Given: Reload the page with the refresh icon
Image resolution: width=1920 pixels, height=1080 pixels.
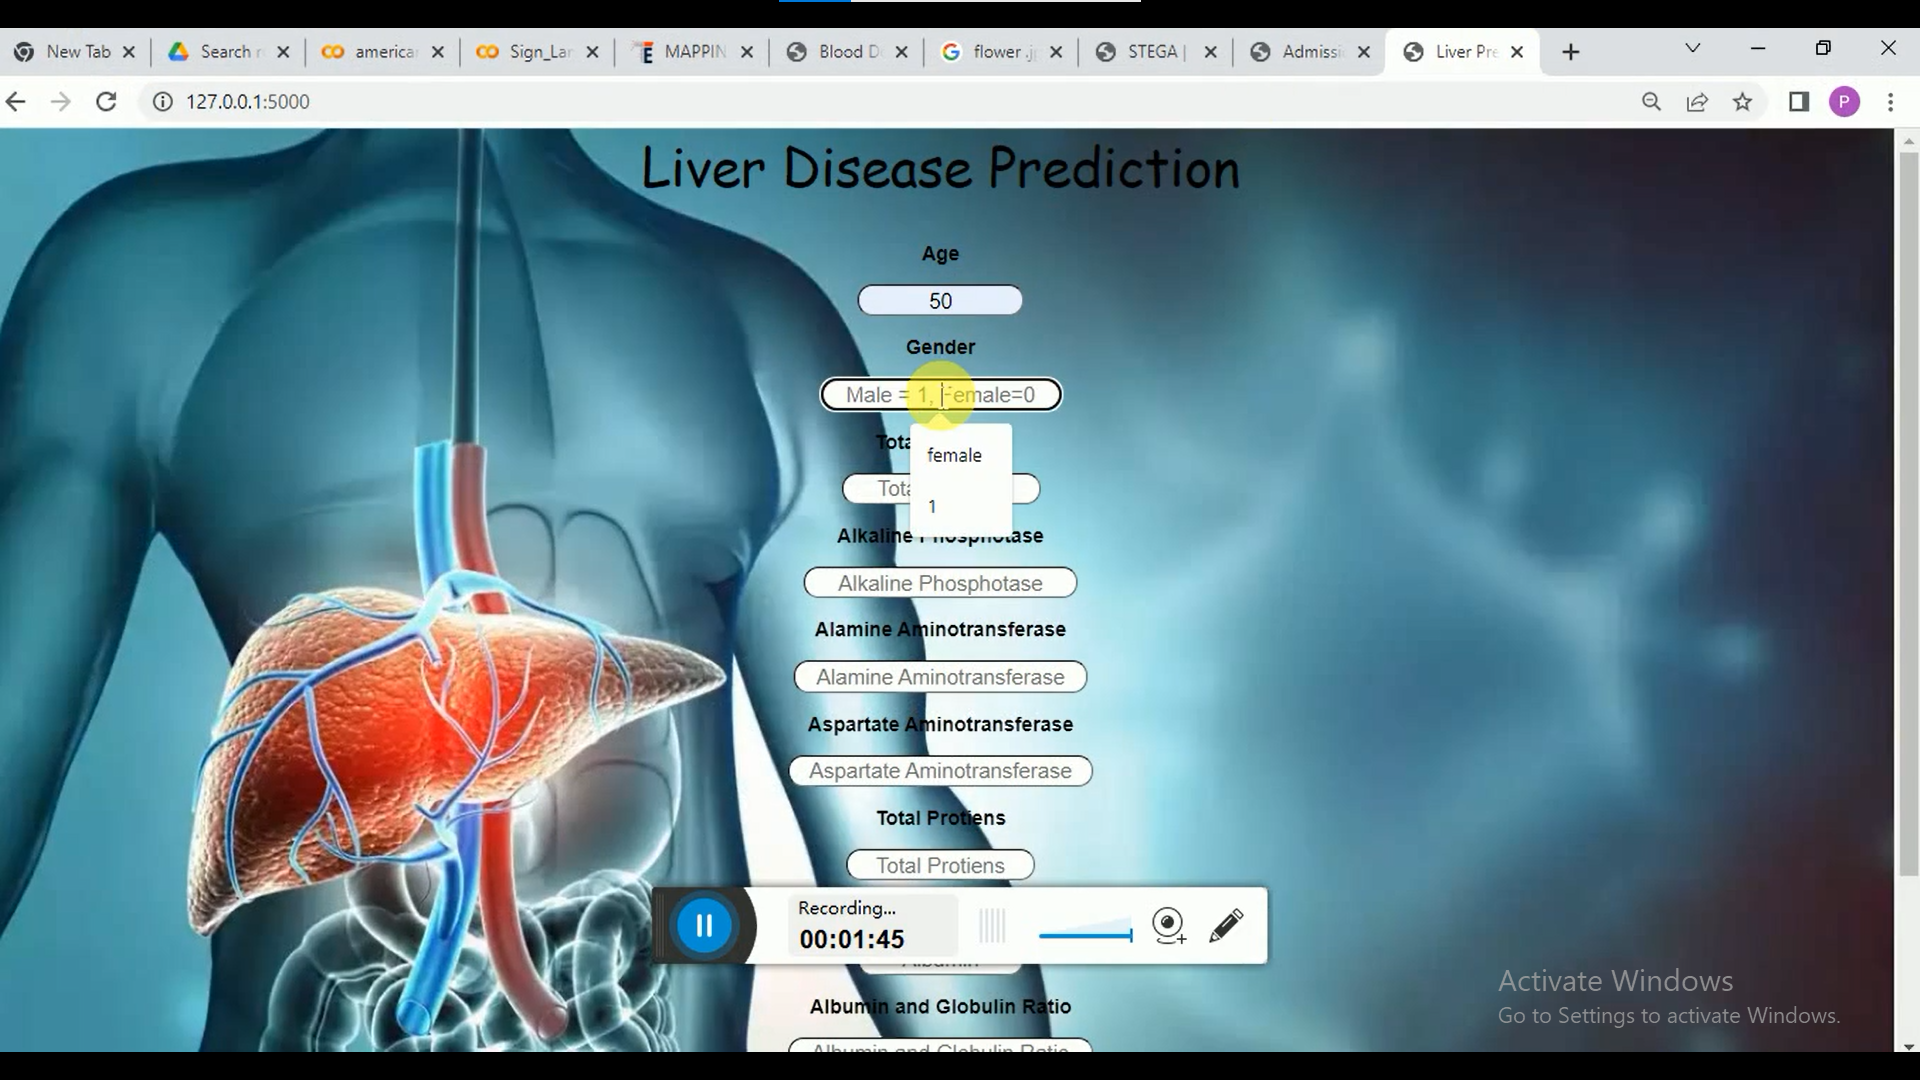Looking at the screenshot, I should [x=106, y=102].
